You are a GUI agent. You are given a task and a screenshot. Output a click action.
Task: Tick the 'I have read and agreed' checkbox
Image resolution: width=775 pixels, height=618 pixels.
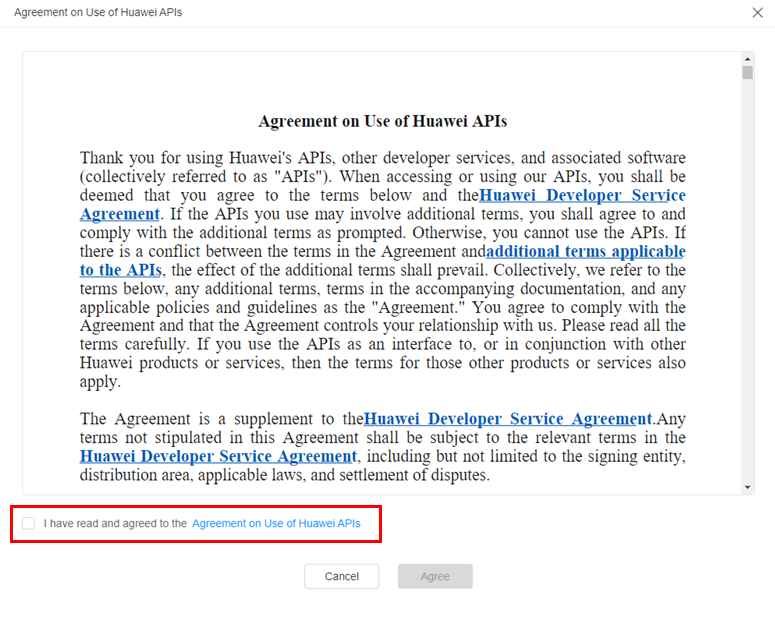29,523
